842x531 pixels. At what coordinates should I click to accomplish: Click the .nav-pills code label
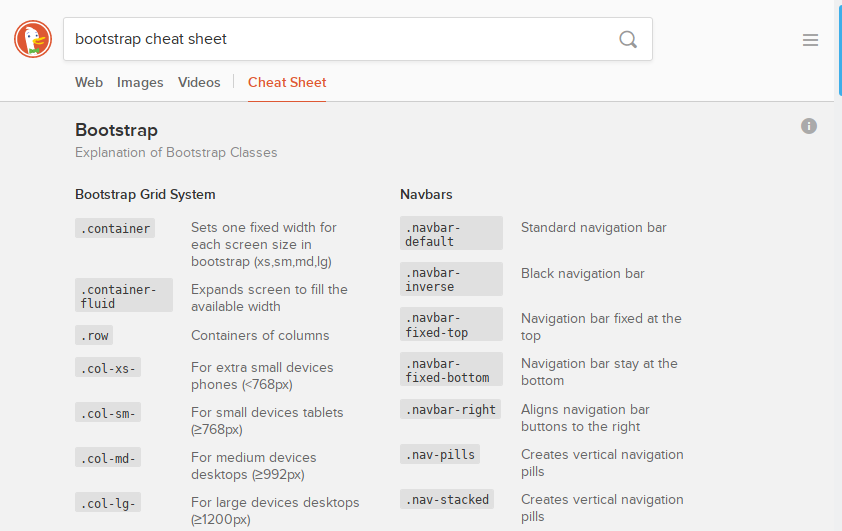click(x=440, y=454)
